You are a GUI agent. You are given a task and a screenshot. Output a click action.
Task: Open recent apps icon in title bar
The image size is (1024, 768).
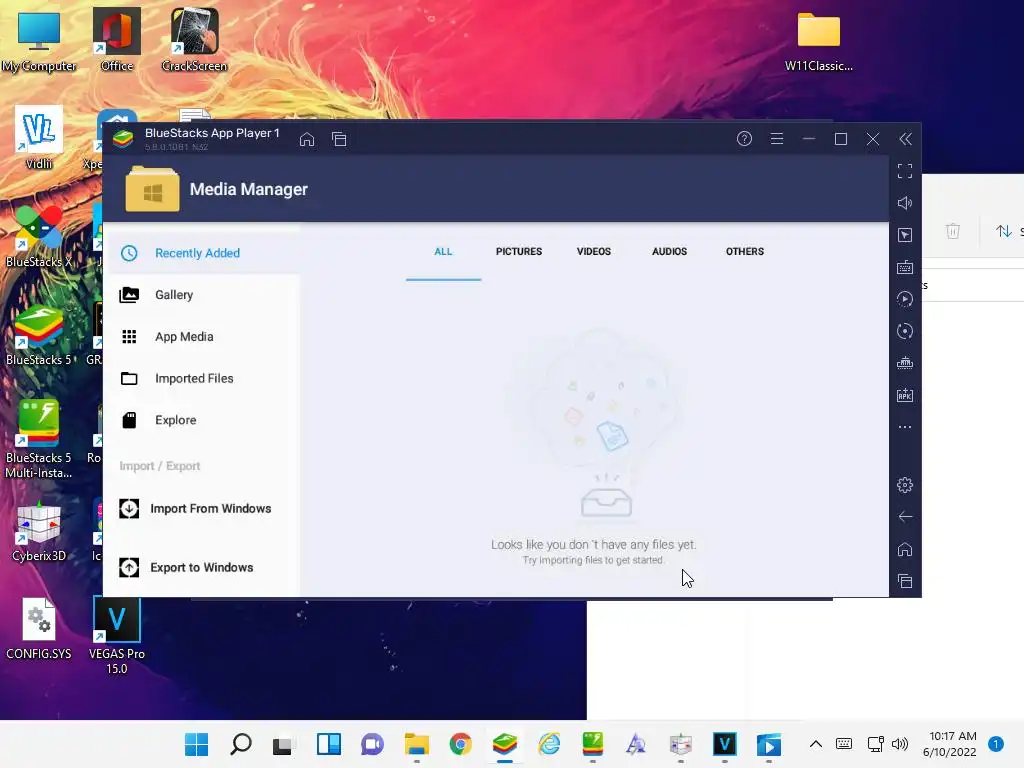coord(339,139)
